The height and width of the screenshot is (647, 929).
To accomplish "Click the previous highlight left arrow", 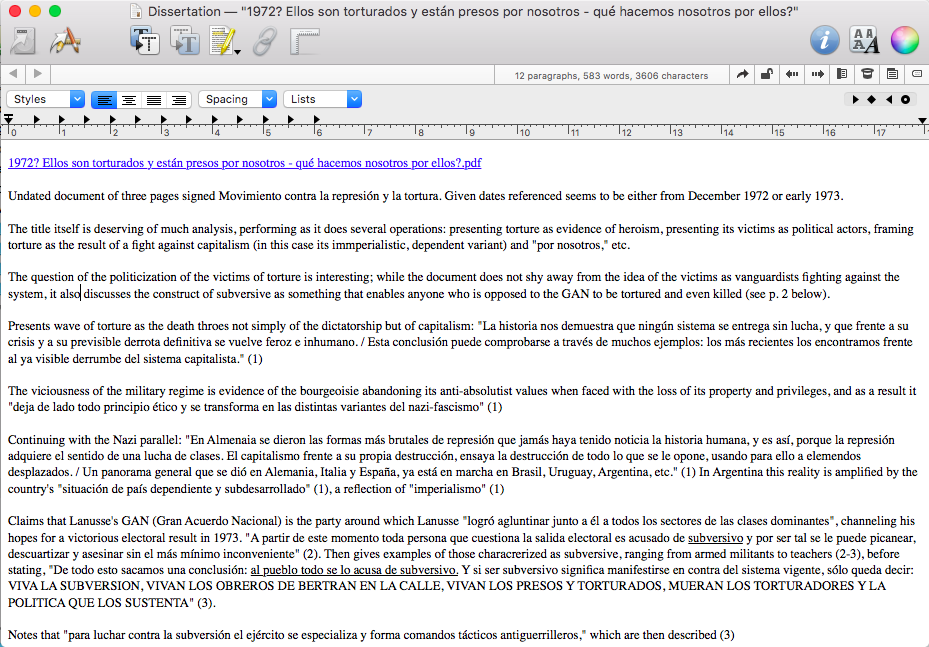I will point(792,74).
